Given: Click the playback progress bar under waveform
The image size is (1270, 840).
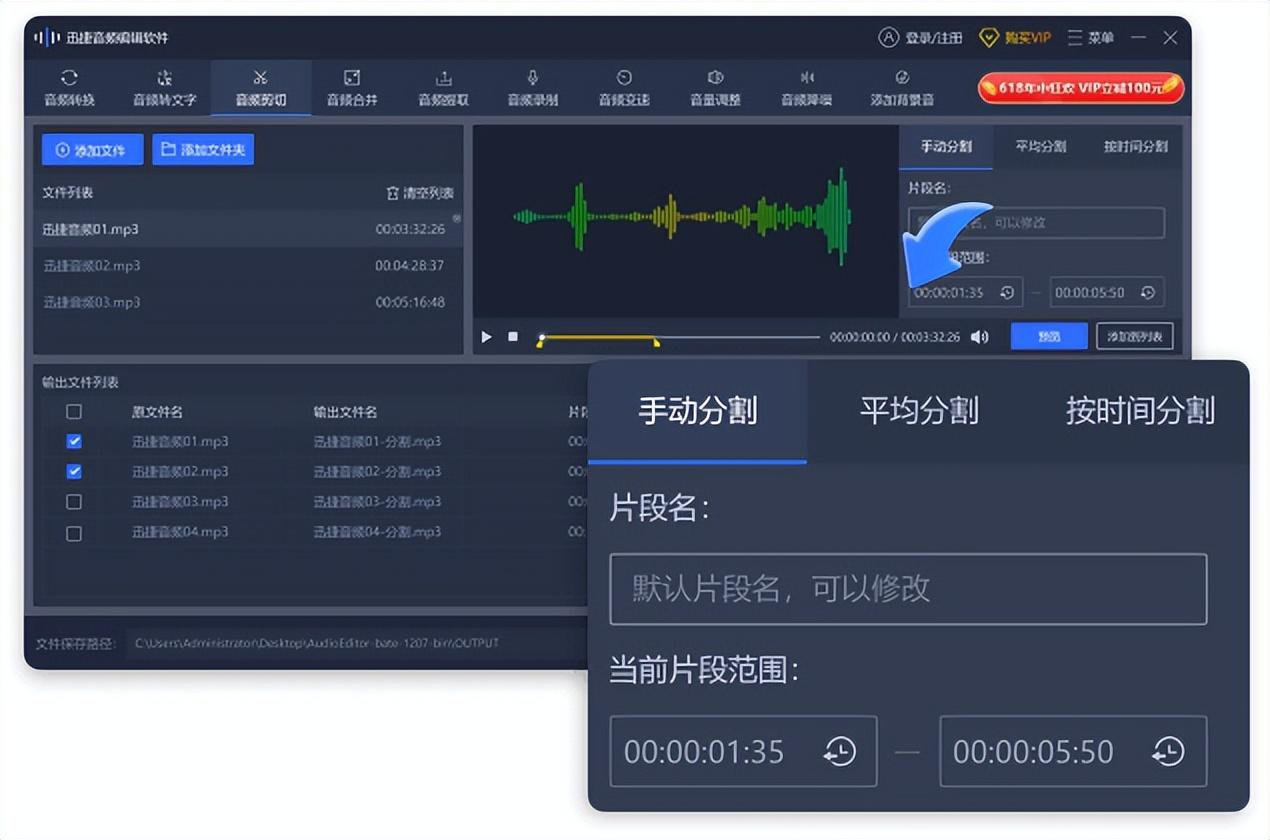Looking at the screenshot, I should click(700, 337).
